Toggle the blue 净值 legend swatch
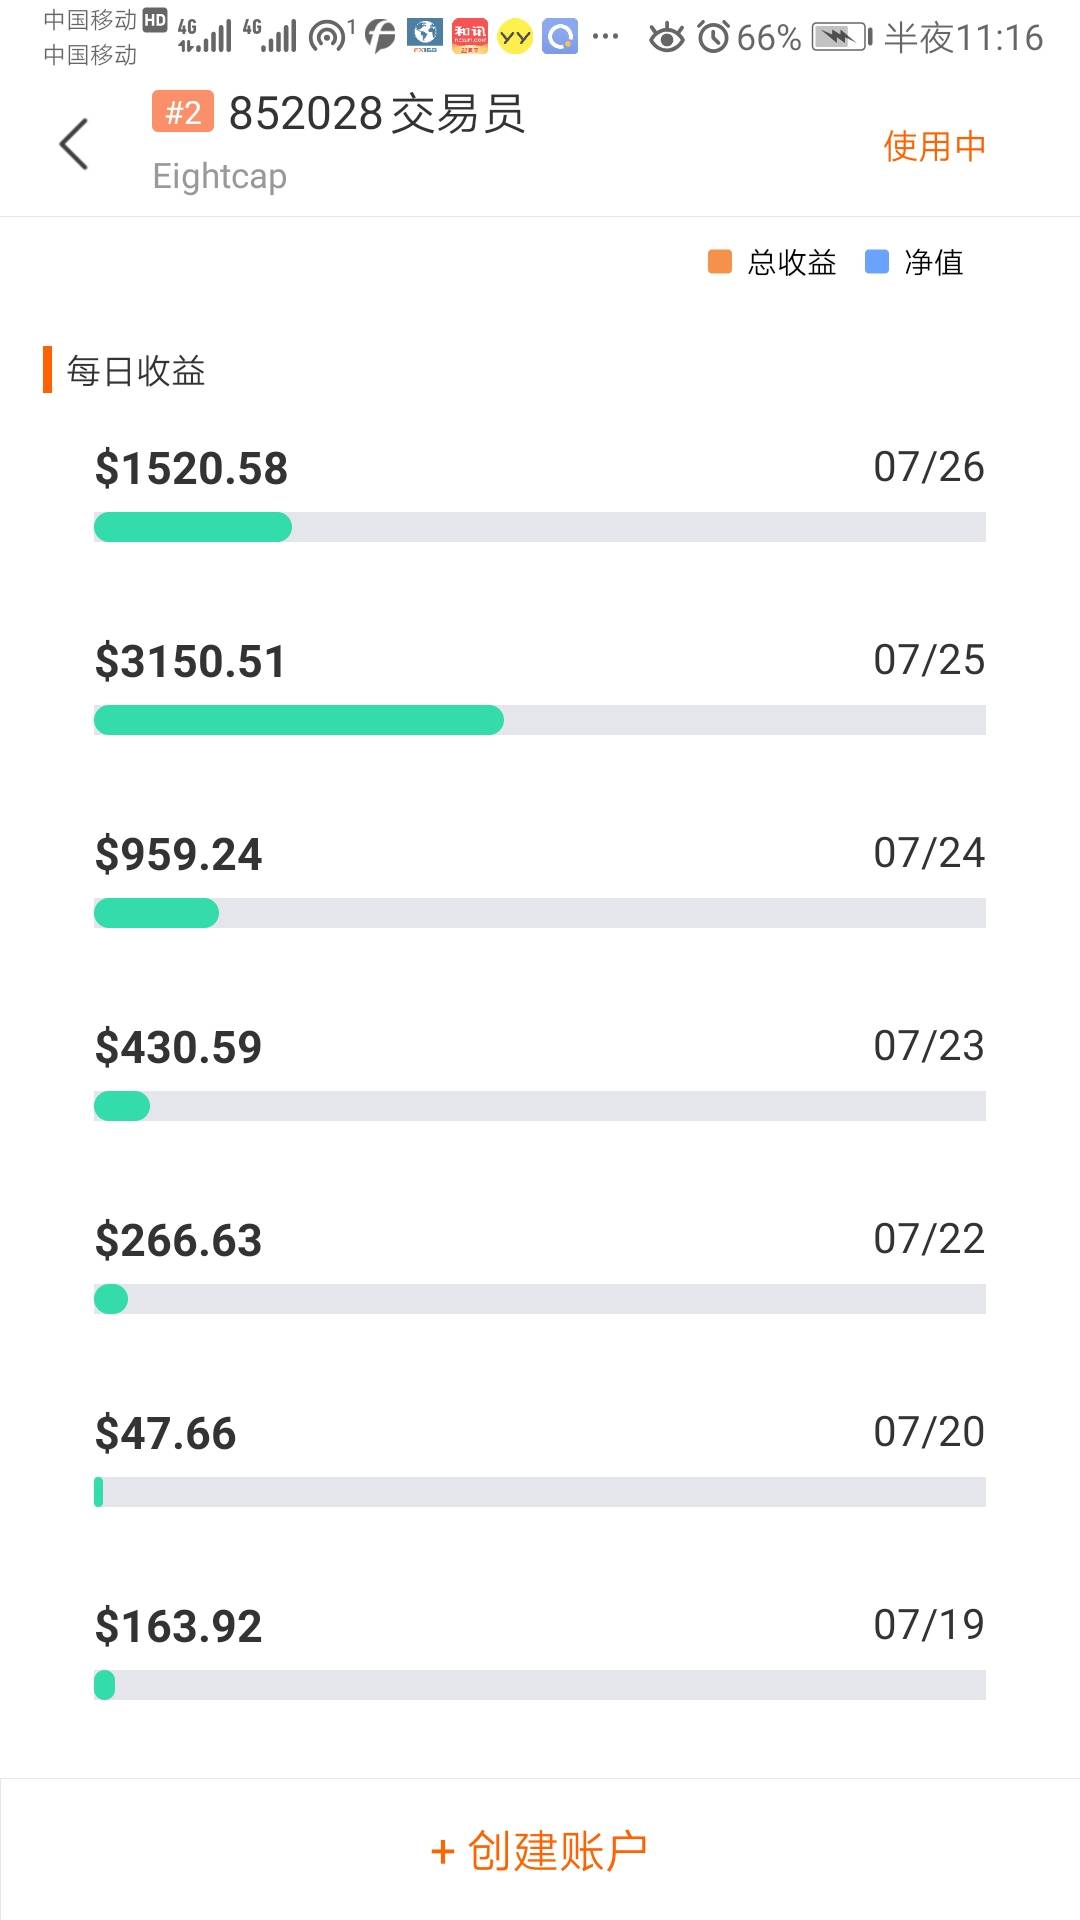Screen dimensions: 1080x1920 pos(877,262)
